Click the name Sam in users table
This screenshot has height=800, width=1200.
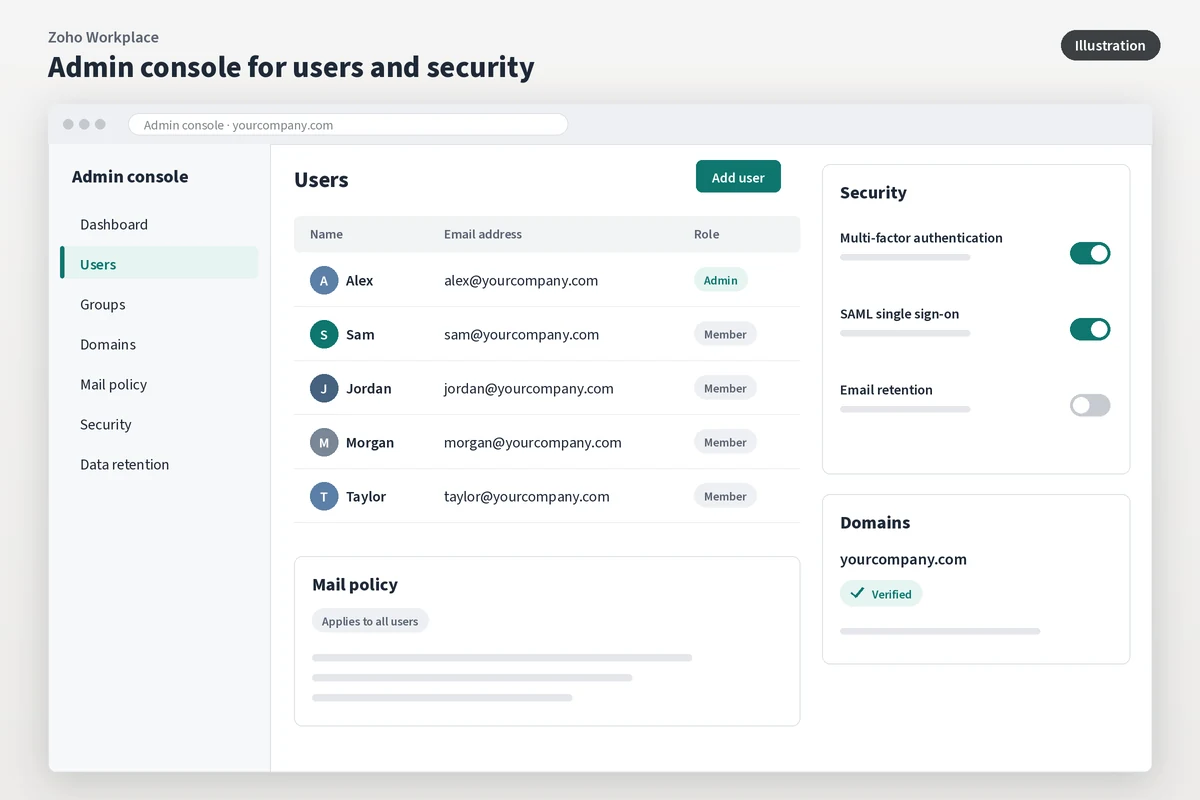coord(360,334)
